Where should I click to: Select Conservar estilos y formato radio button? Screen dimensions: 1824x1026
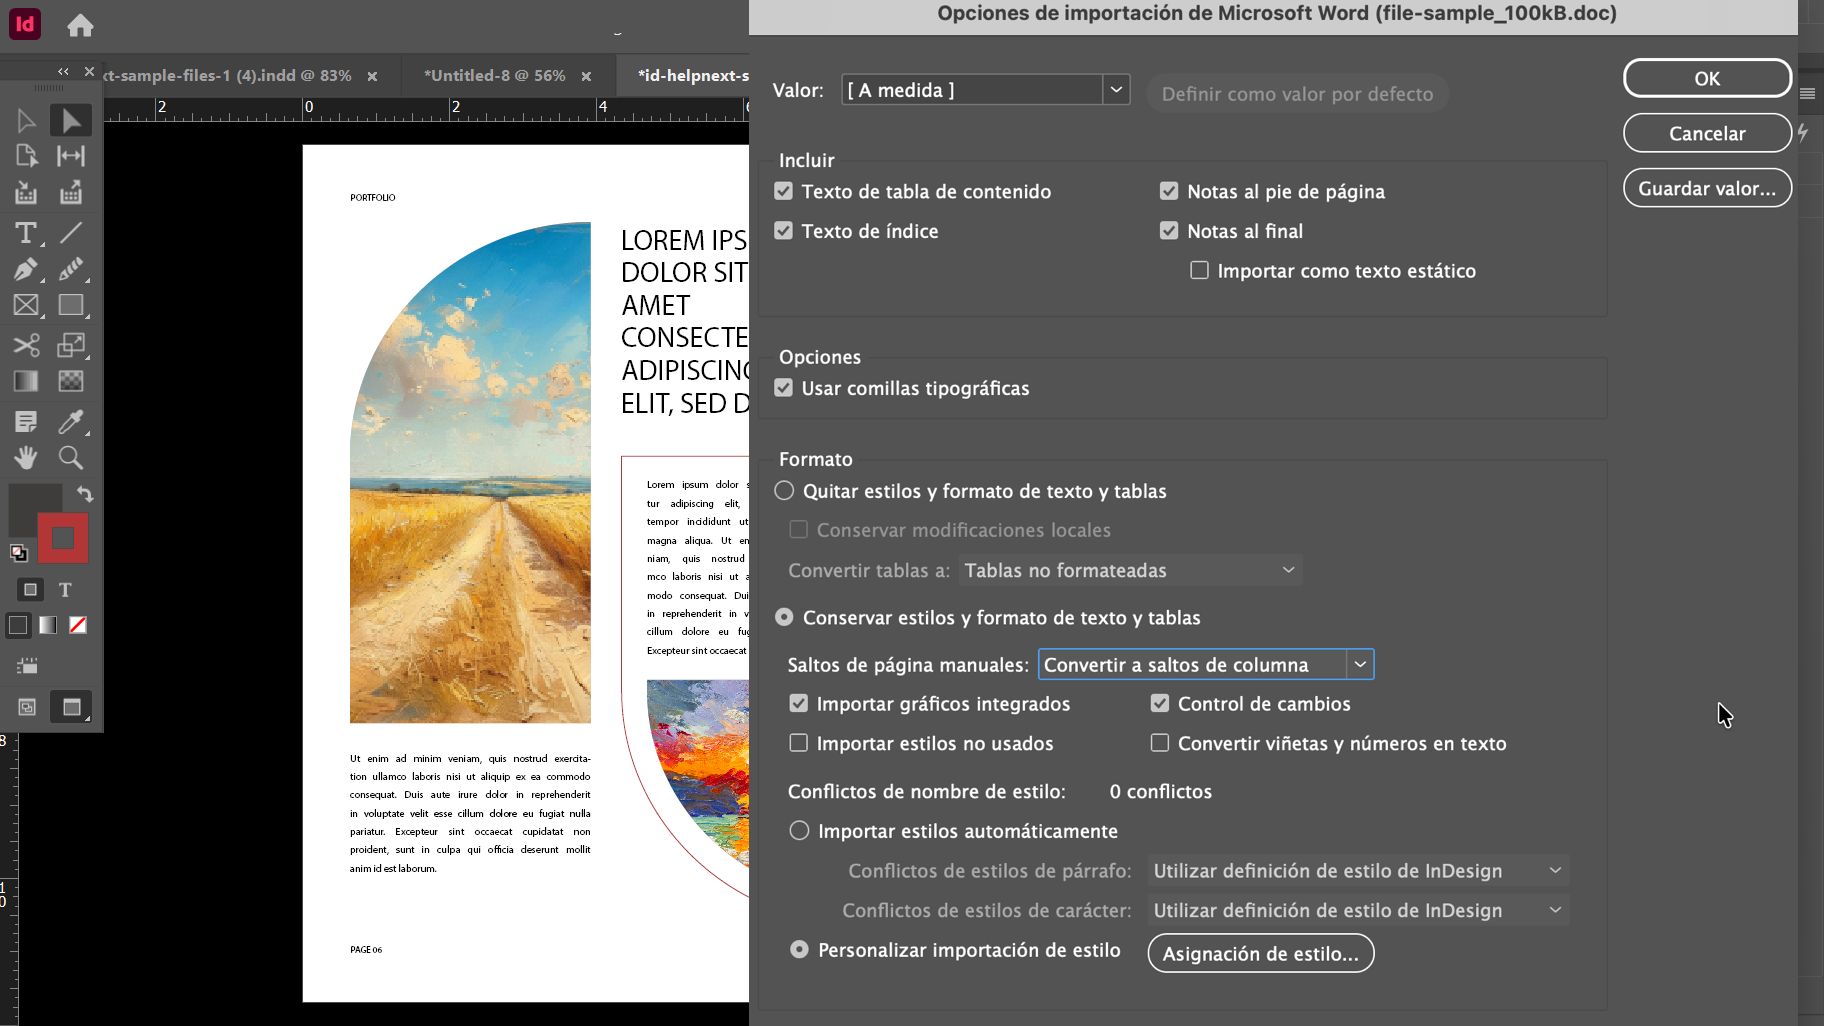click(784, 617)
